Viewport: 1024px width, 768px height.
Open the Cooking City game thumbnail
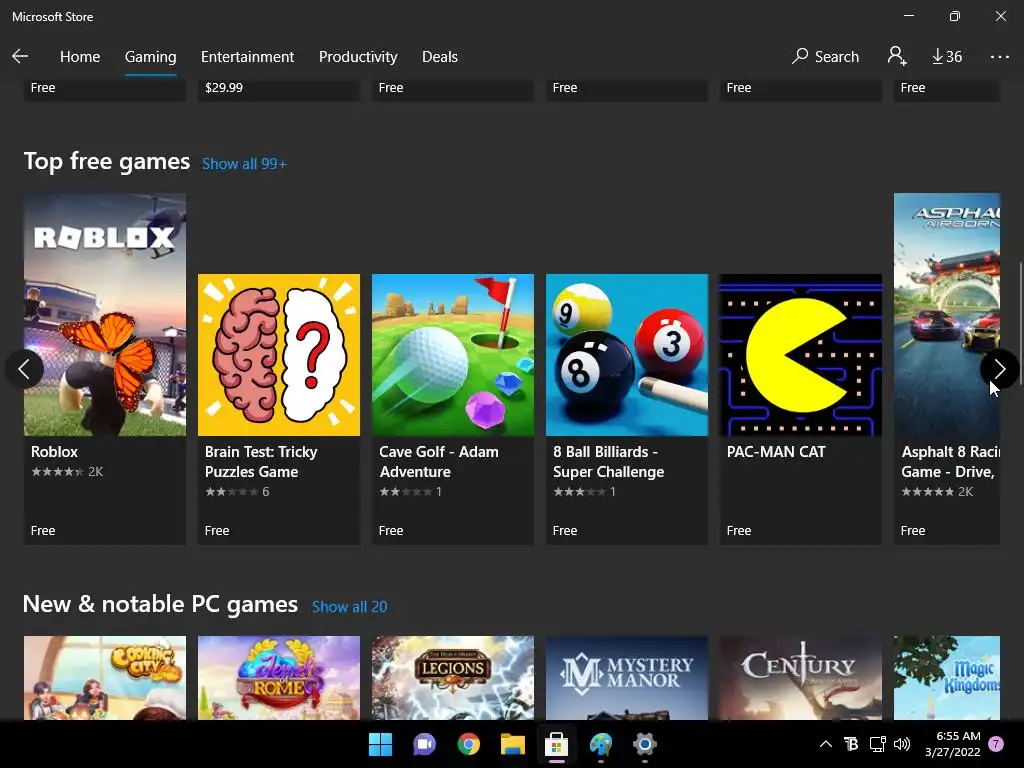[x=105, y=678]
